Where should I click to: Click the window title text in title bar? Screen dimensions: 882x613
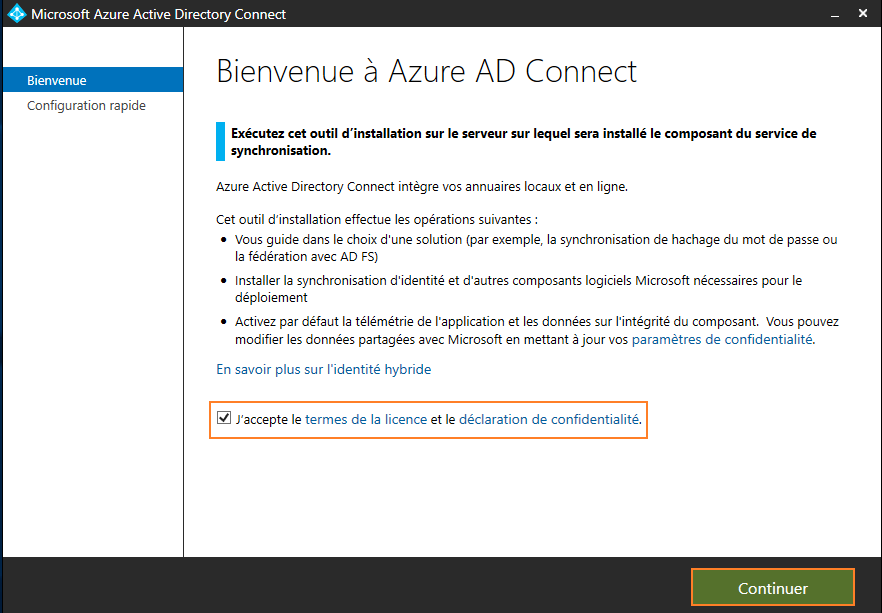(158, 14)
